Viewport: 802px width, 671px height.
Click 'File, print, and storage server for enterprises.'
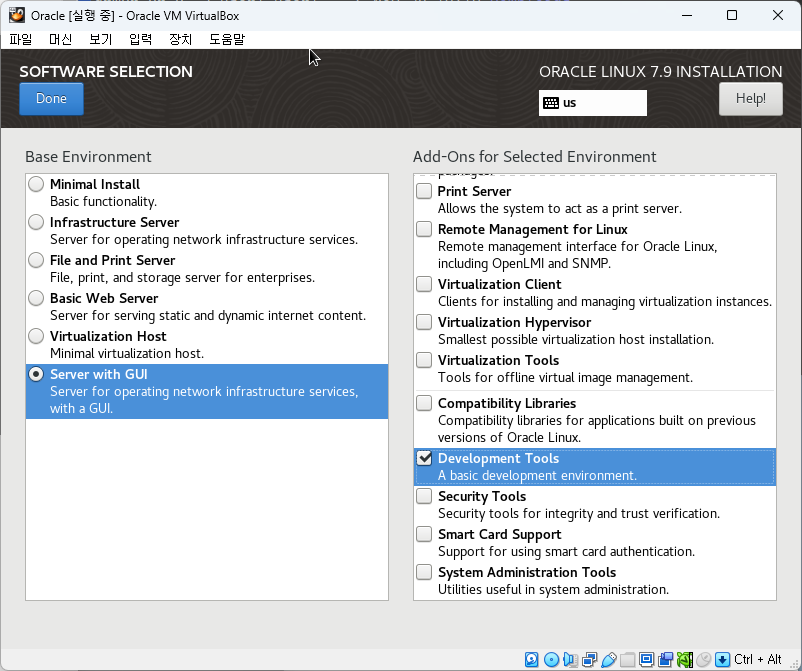click(182, 278)
